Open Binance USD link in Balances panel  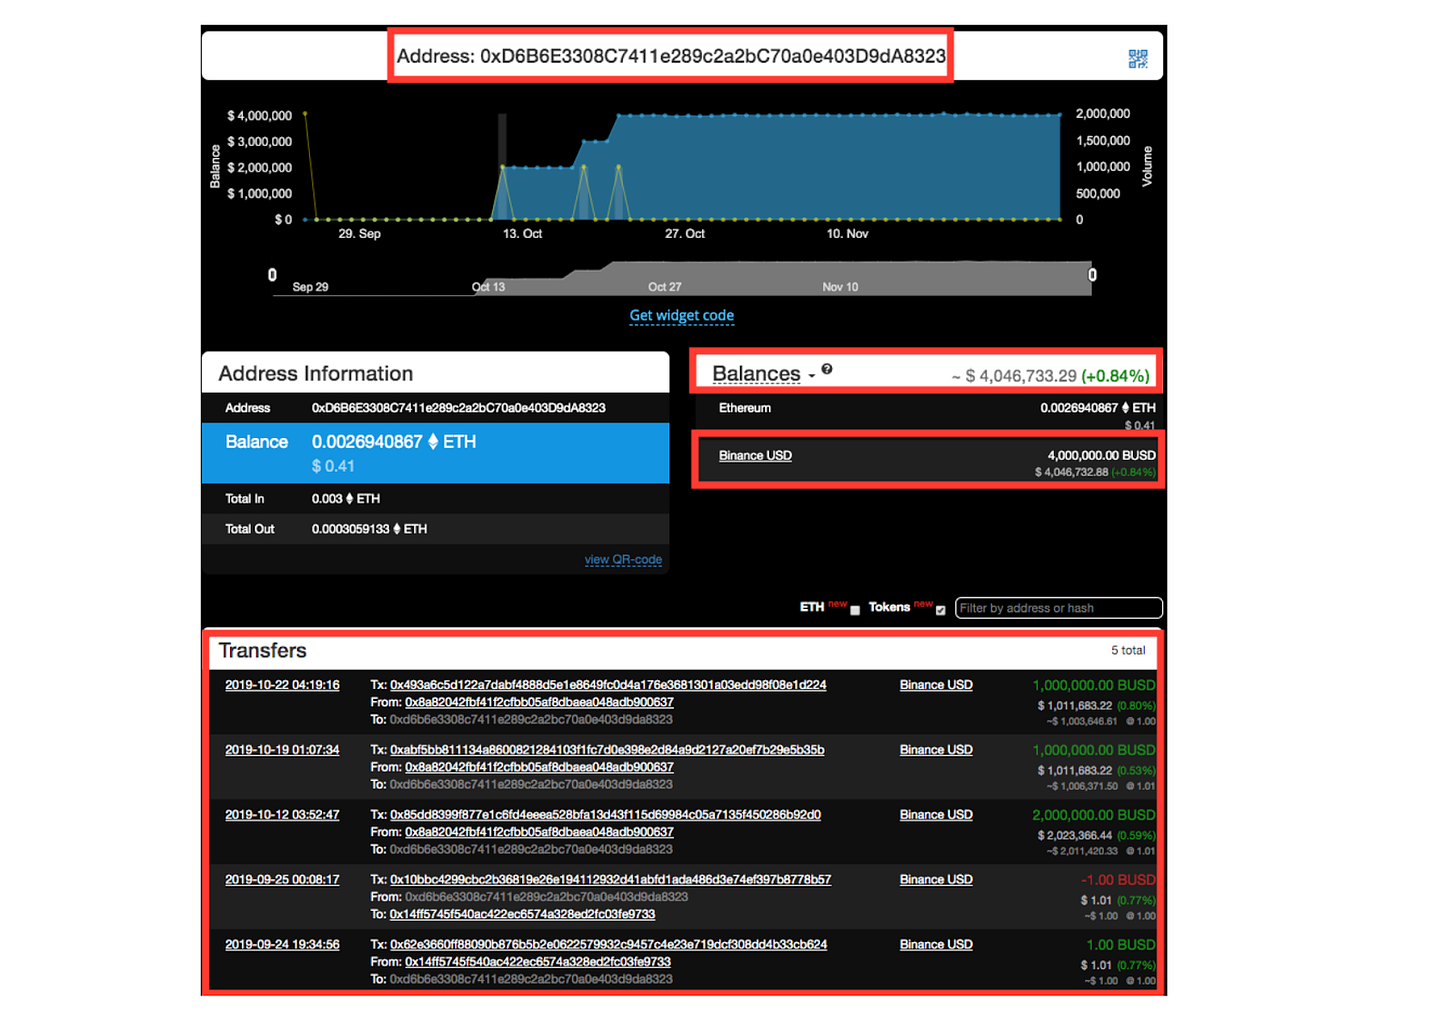755,455
